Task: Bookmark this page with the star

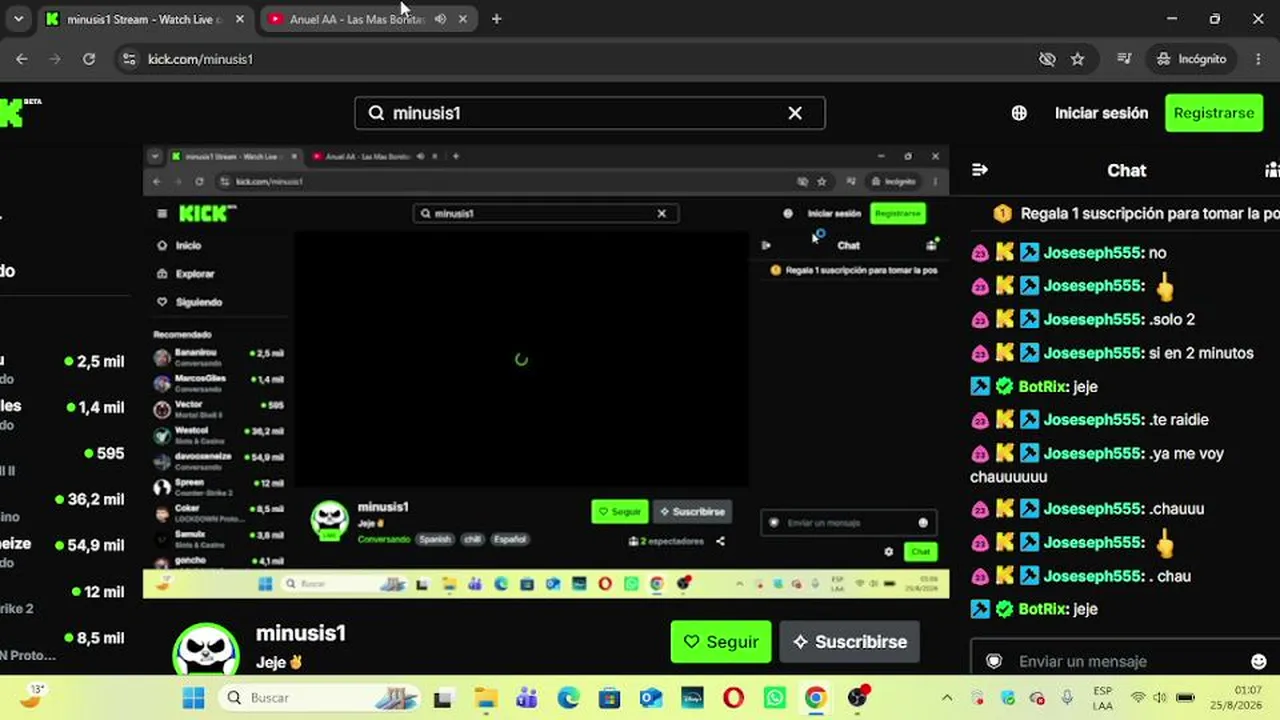Action: (x=1077, y=59)
